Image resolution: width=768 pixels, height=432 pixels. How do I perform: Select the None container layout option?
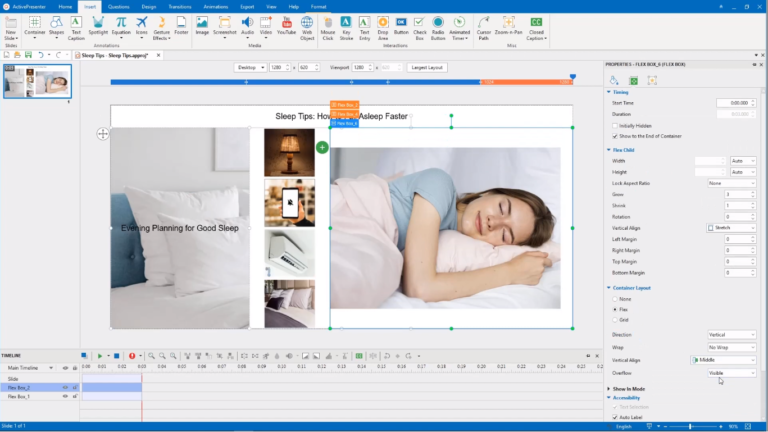point(615,299)
